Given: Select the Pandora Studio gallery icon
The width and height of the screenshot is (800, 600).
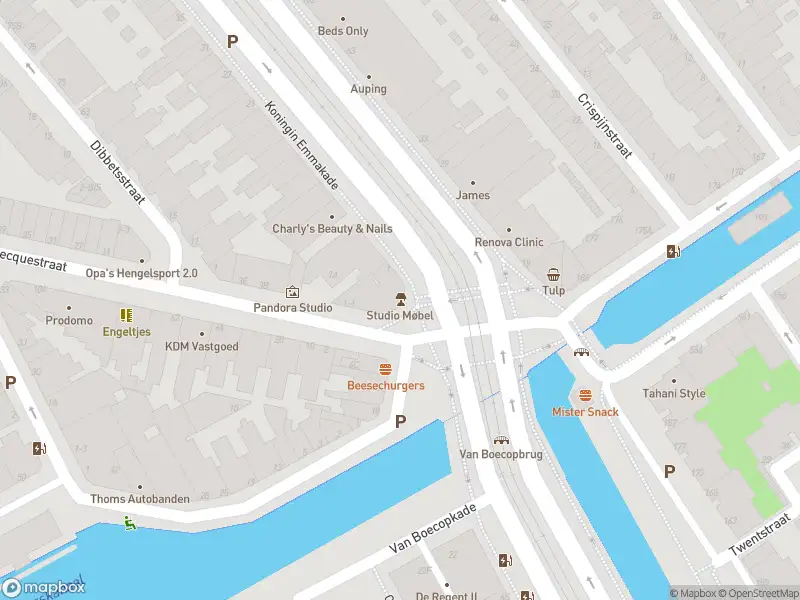Looking at the screenshot, I should (x=292, y=292).
